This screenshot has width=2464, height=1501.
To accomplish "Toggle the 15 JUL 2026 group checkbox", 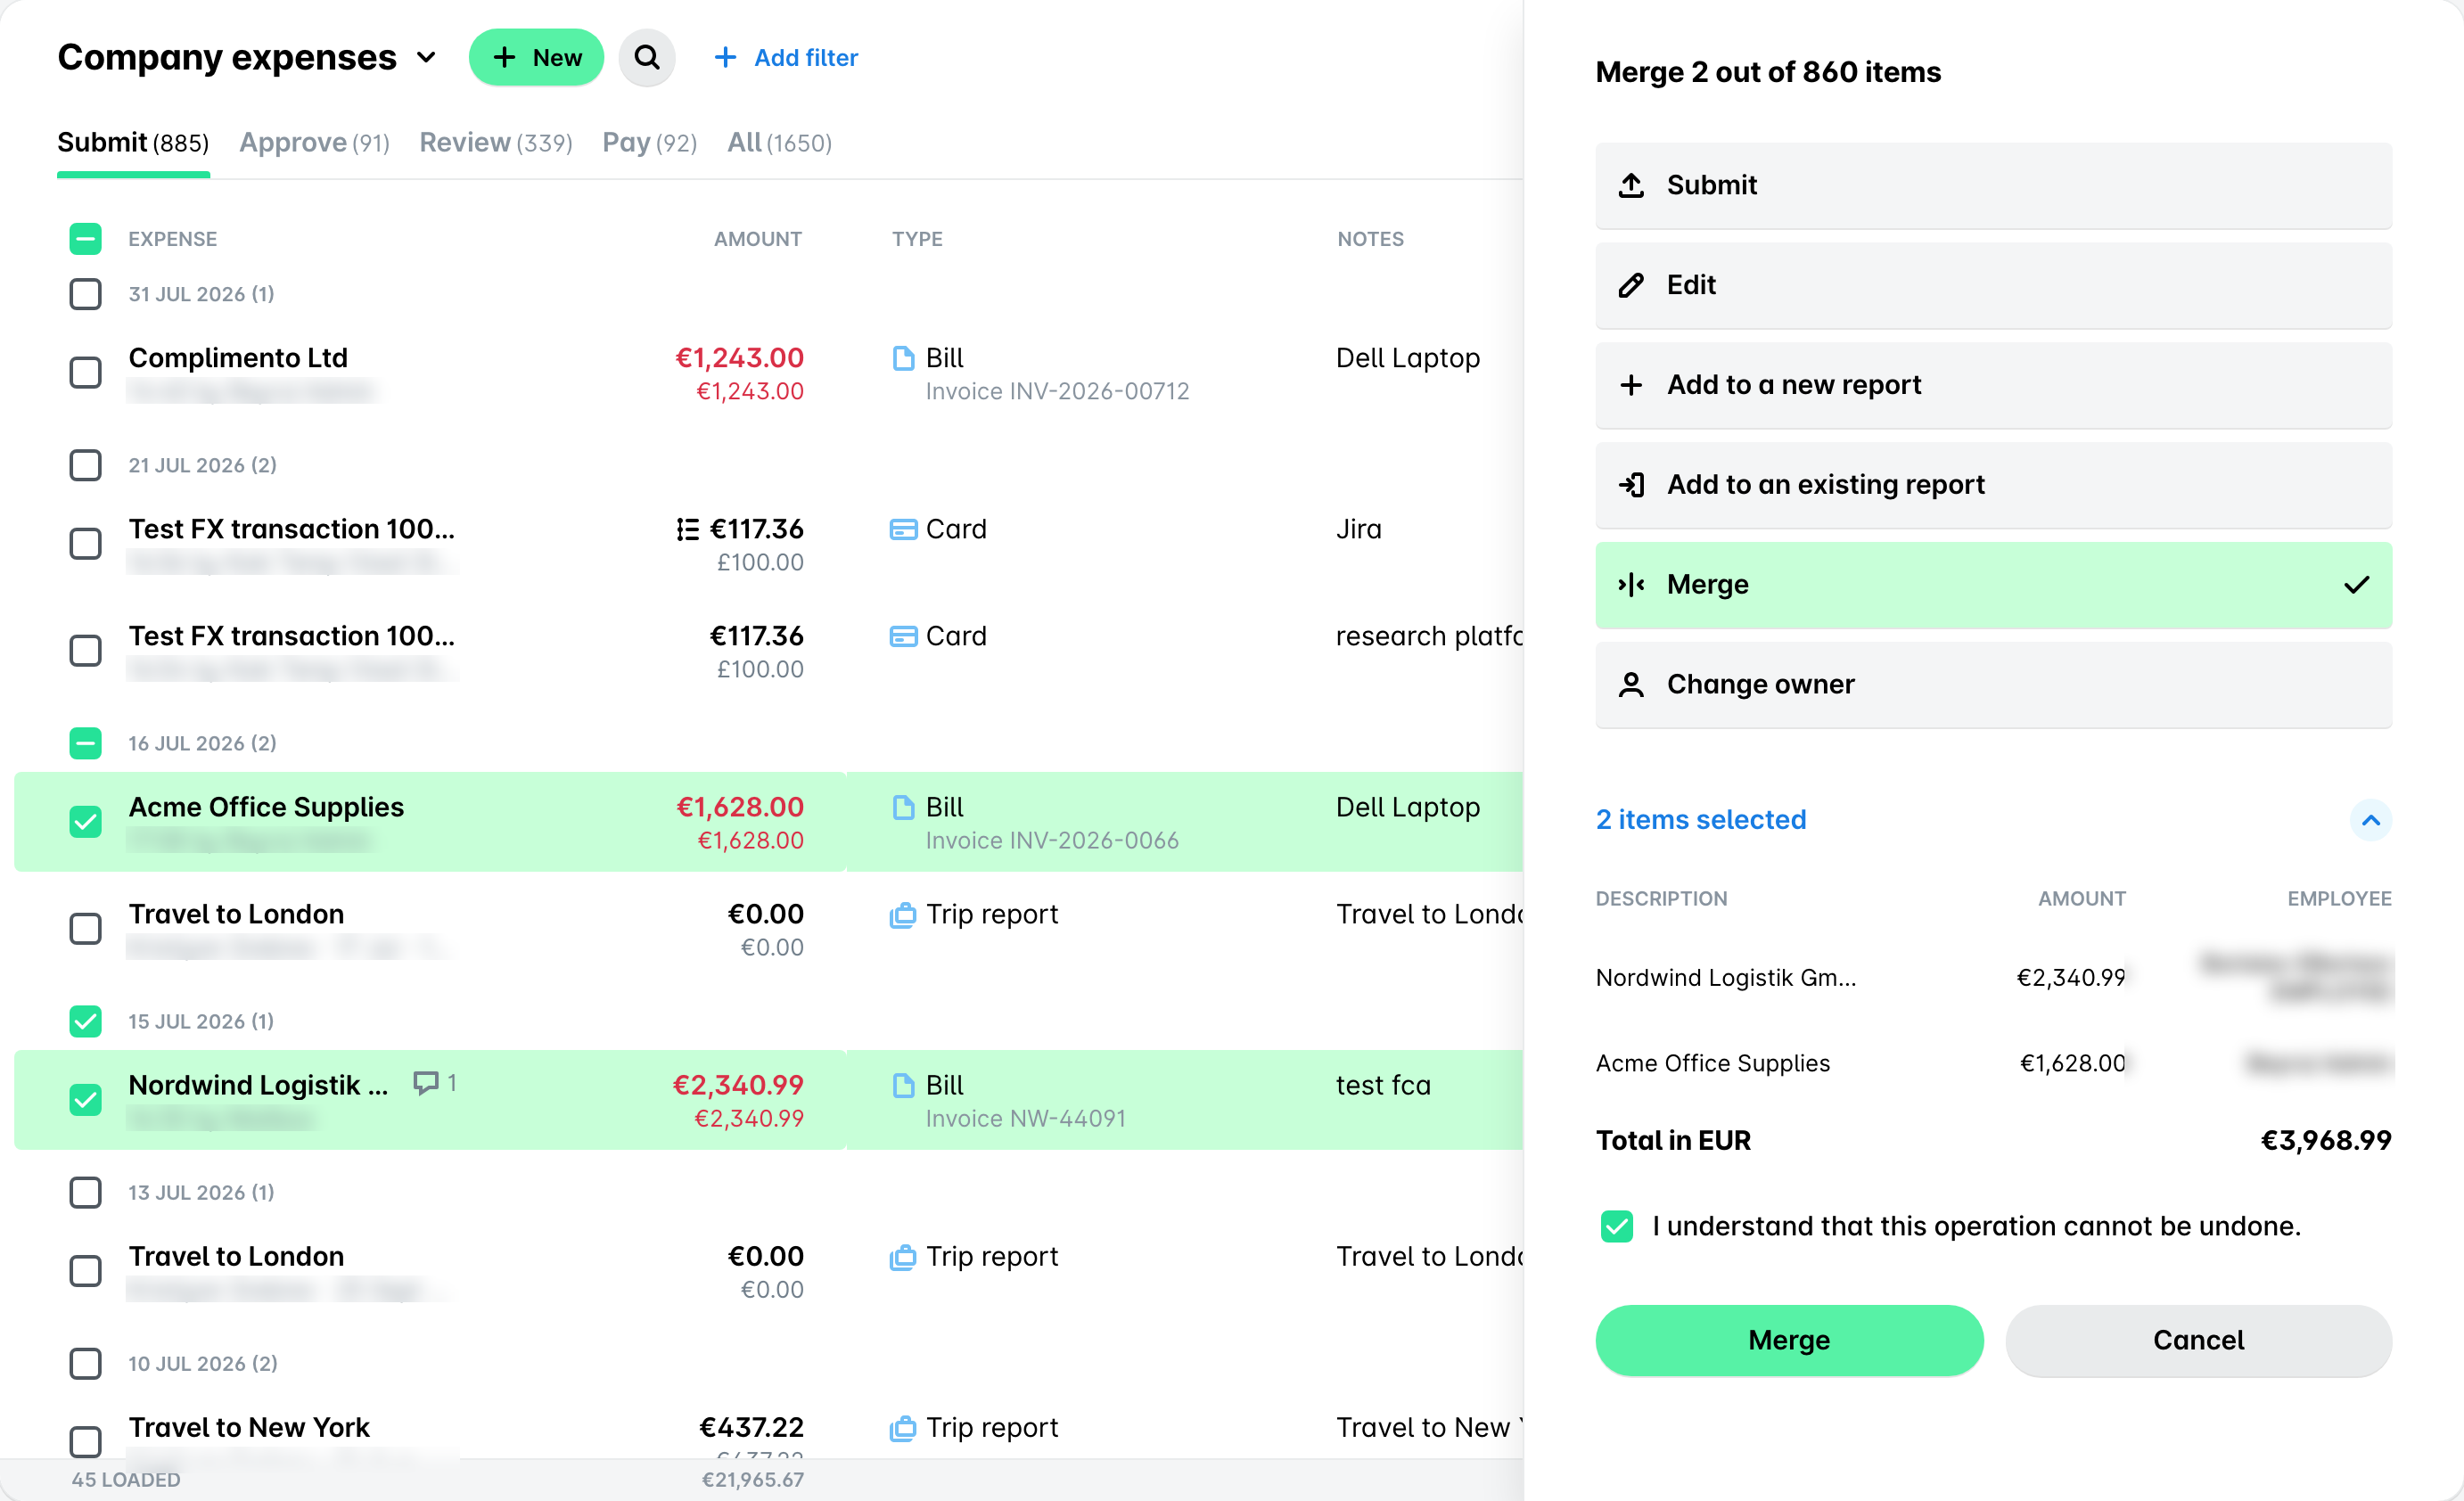I will coord(85,1021).
